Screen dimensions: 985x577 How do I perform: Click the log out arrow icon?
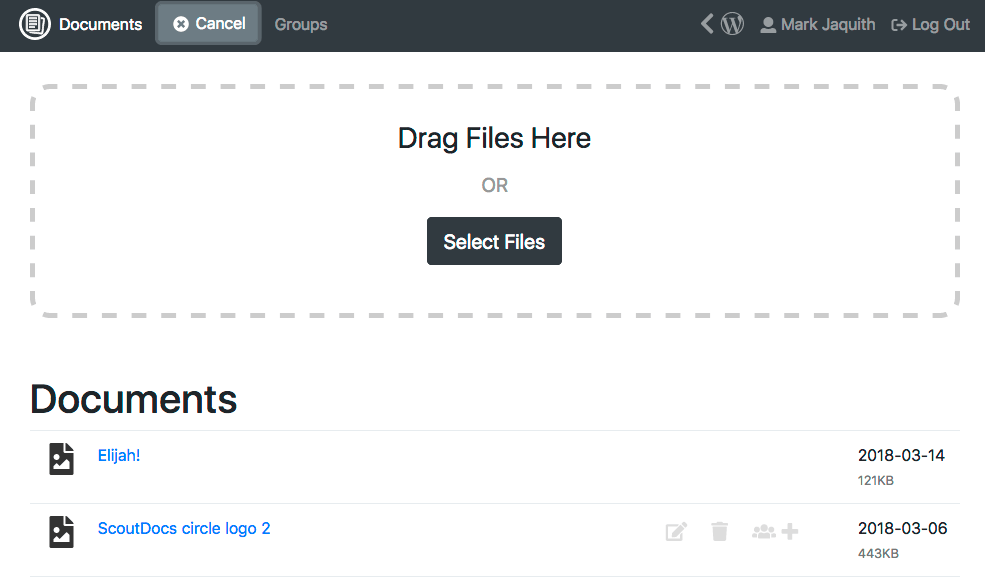(x=898, y=23)
